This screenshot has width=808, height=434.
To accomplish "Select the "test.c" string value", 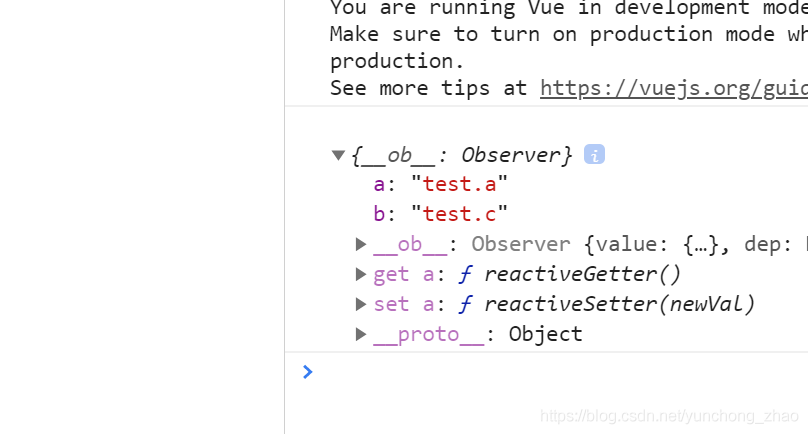I will click(x=459, y=214).
